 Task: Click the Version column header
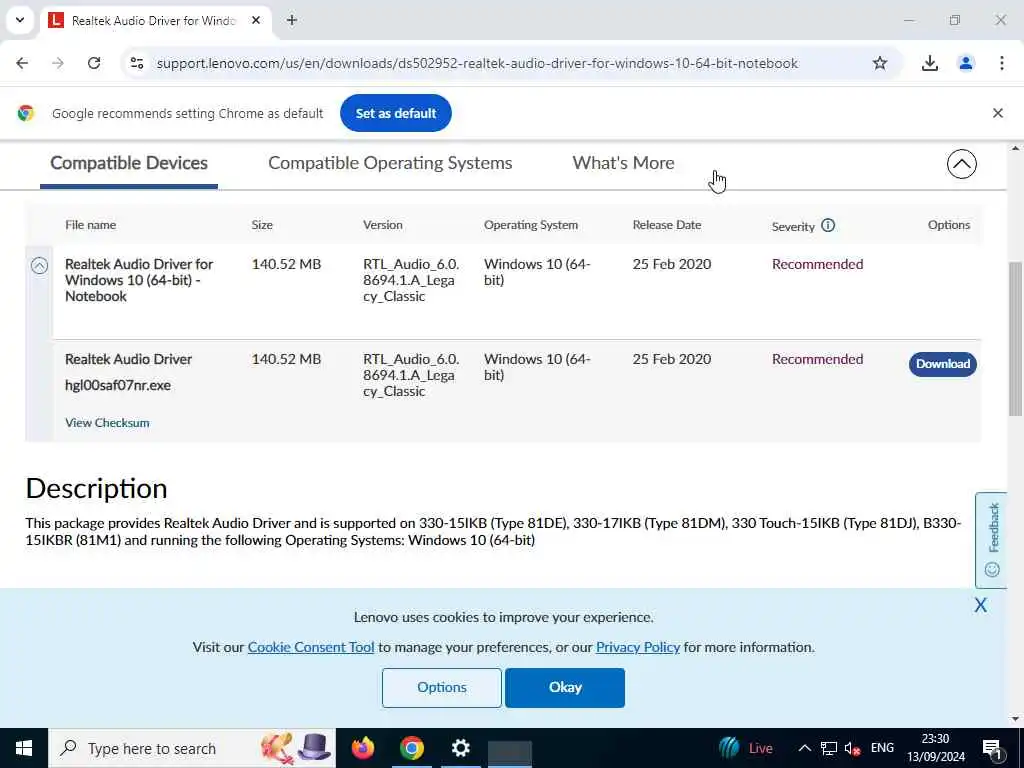[x=383, y=225]
